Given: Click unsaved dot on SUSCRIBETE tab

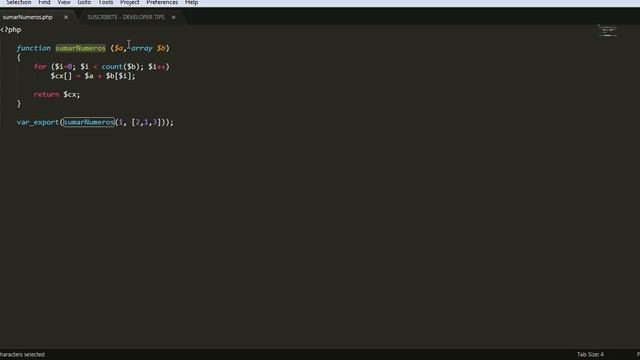Looking at the screenshot, I should pos(173,17).
